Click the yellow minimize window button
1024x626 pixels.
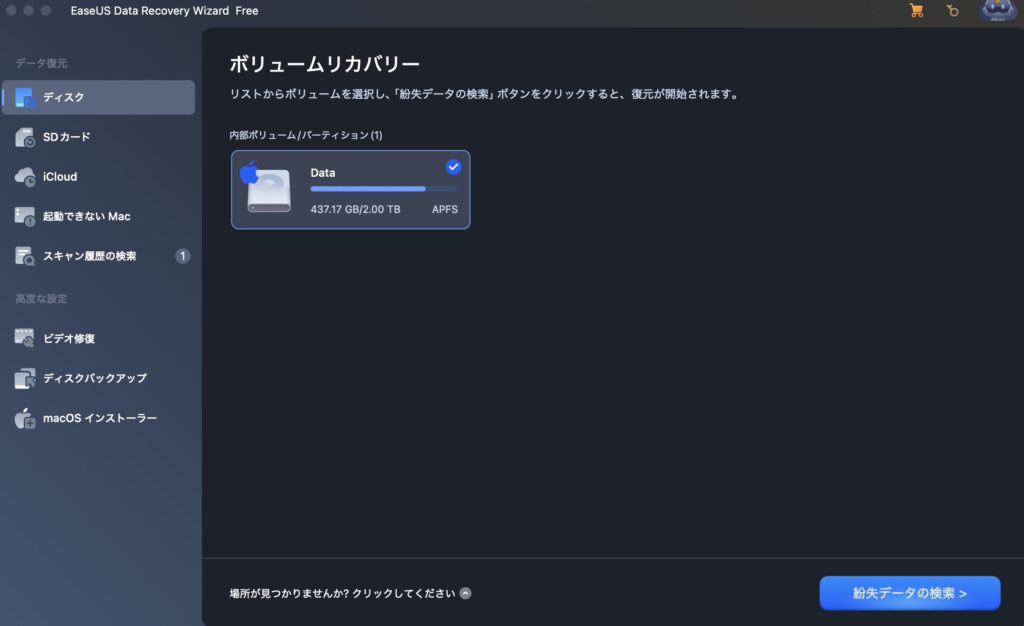tap(28, 11)
